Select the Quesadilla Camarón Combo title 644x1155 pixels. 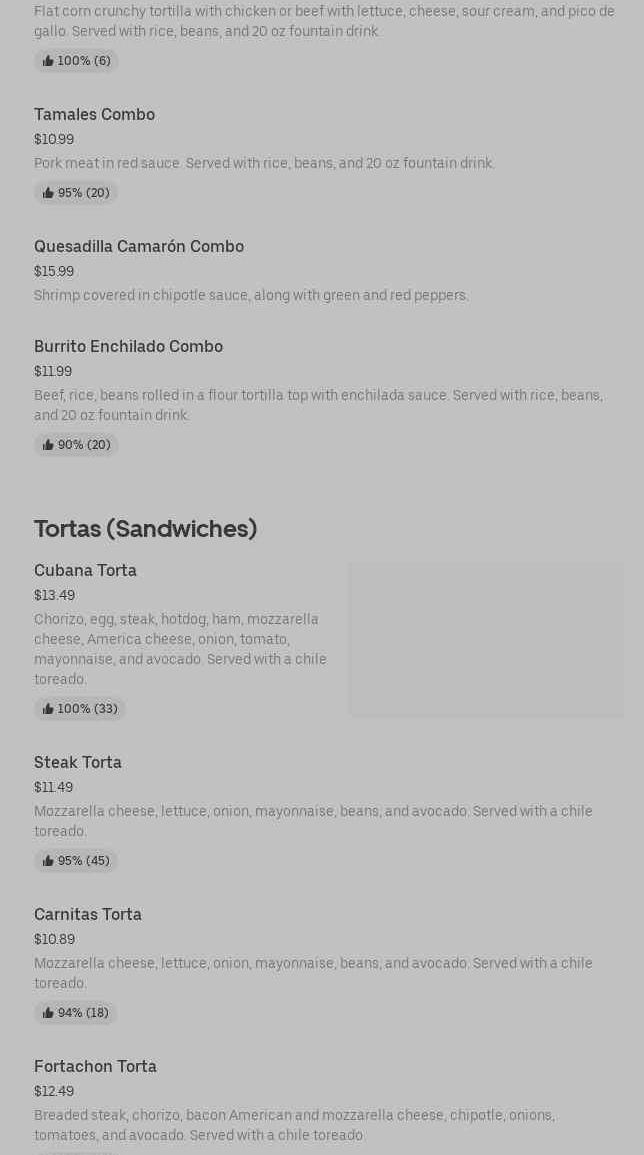[x=139, y=246]
